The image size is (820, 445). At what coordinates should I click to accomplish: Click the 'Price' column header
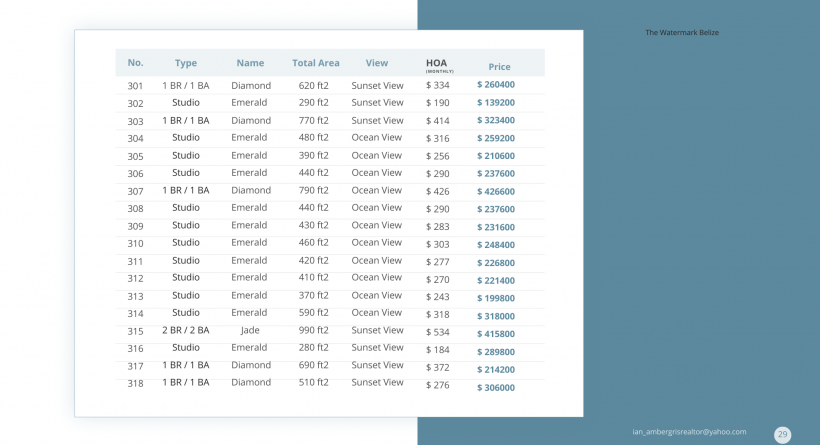(499, 67)
